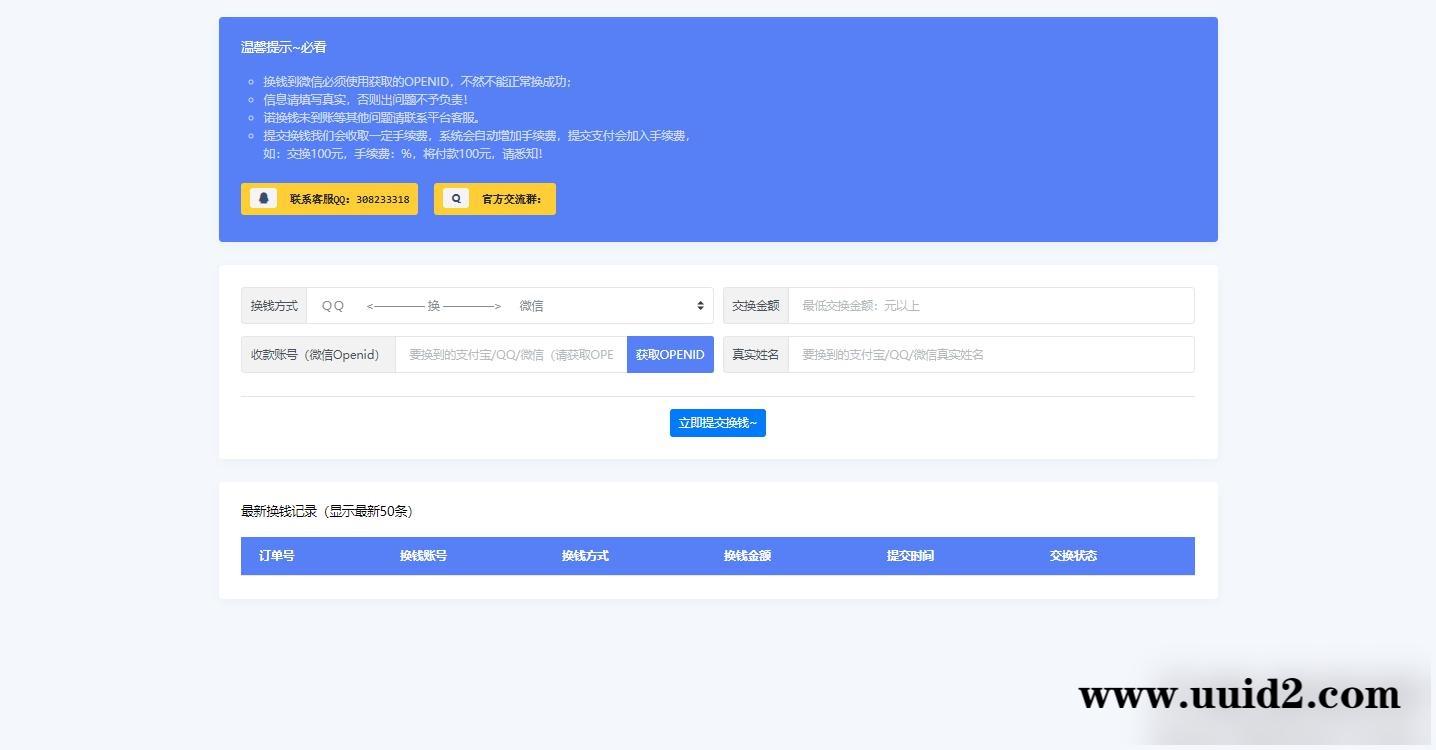
Task: Click the 立即提交换钱~ submit button
Action: tap(717, 422)
